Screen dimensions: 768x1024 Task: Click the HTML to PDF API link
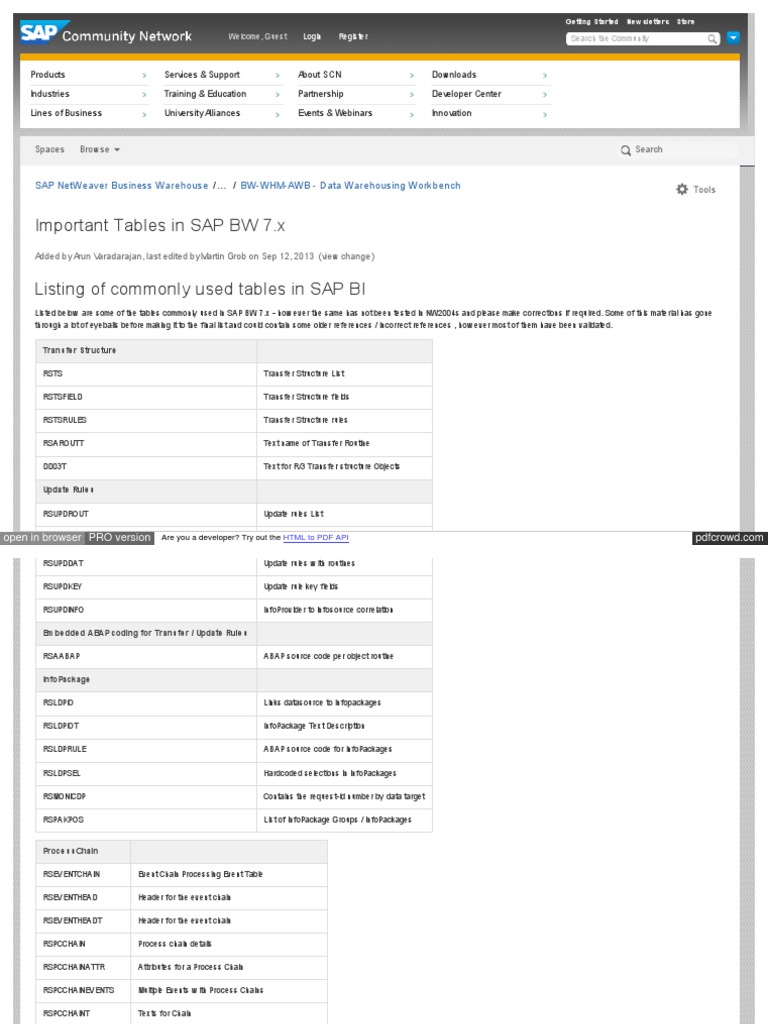tap(316, 538)
